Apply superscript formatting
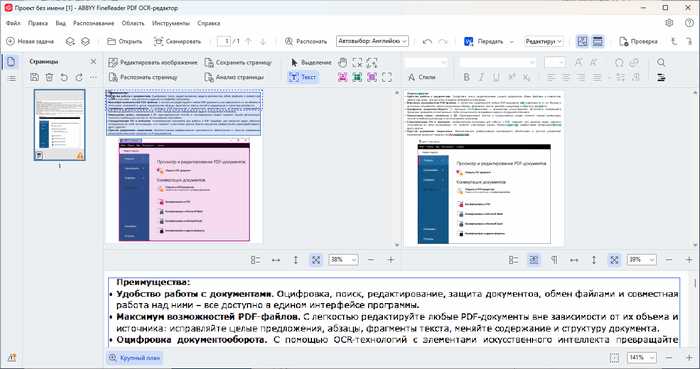Viewport: 700px width, 369px height. 512,77
